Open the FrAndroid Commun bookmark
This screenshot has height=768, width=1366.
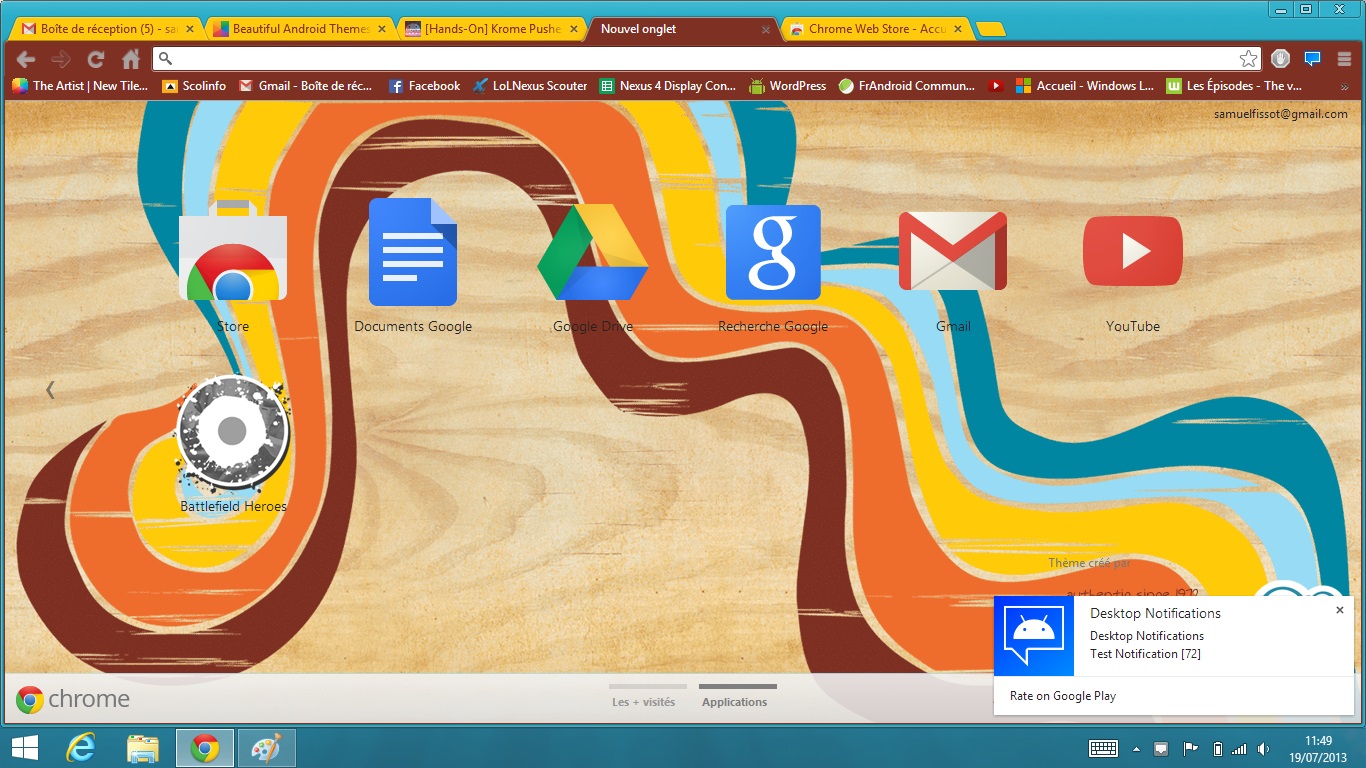click(906, 86)
